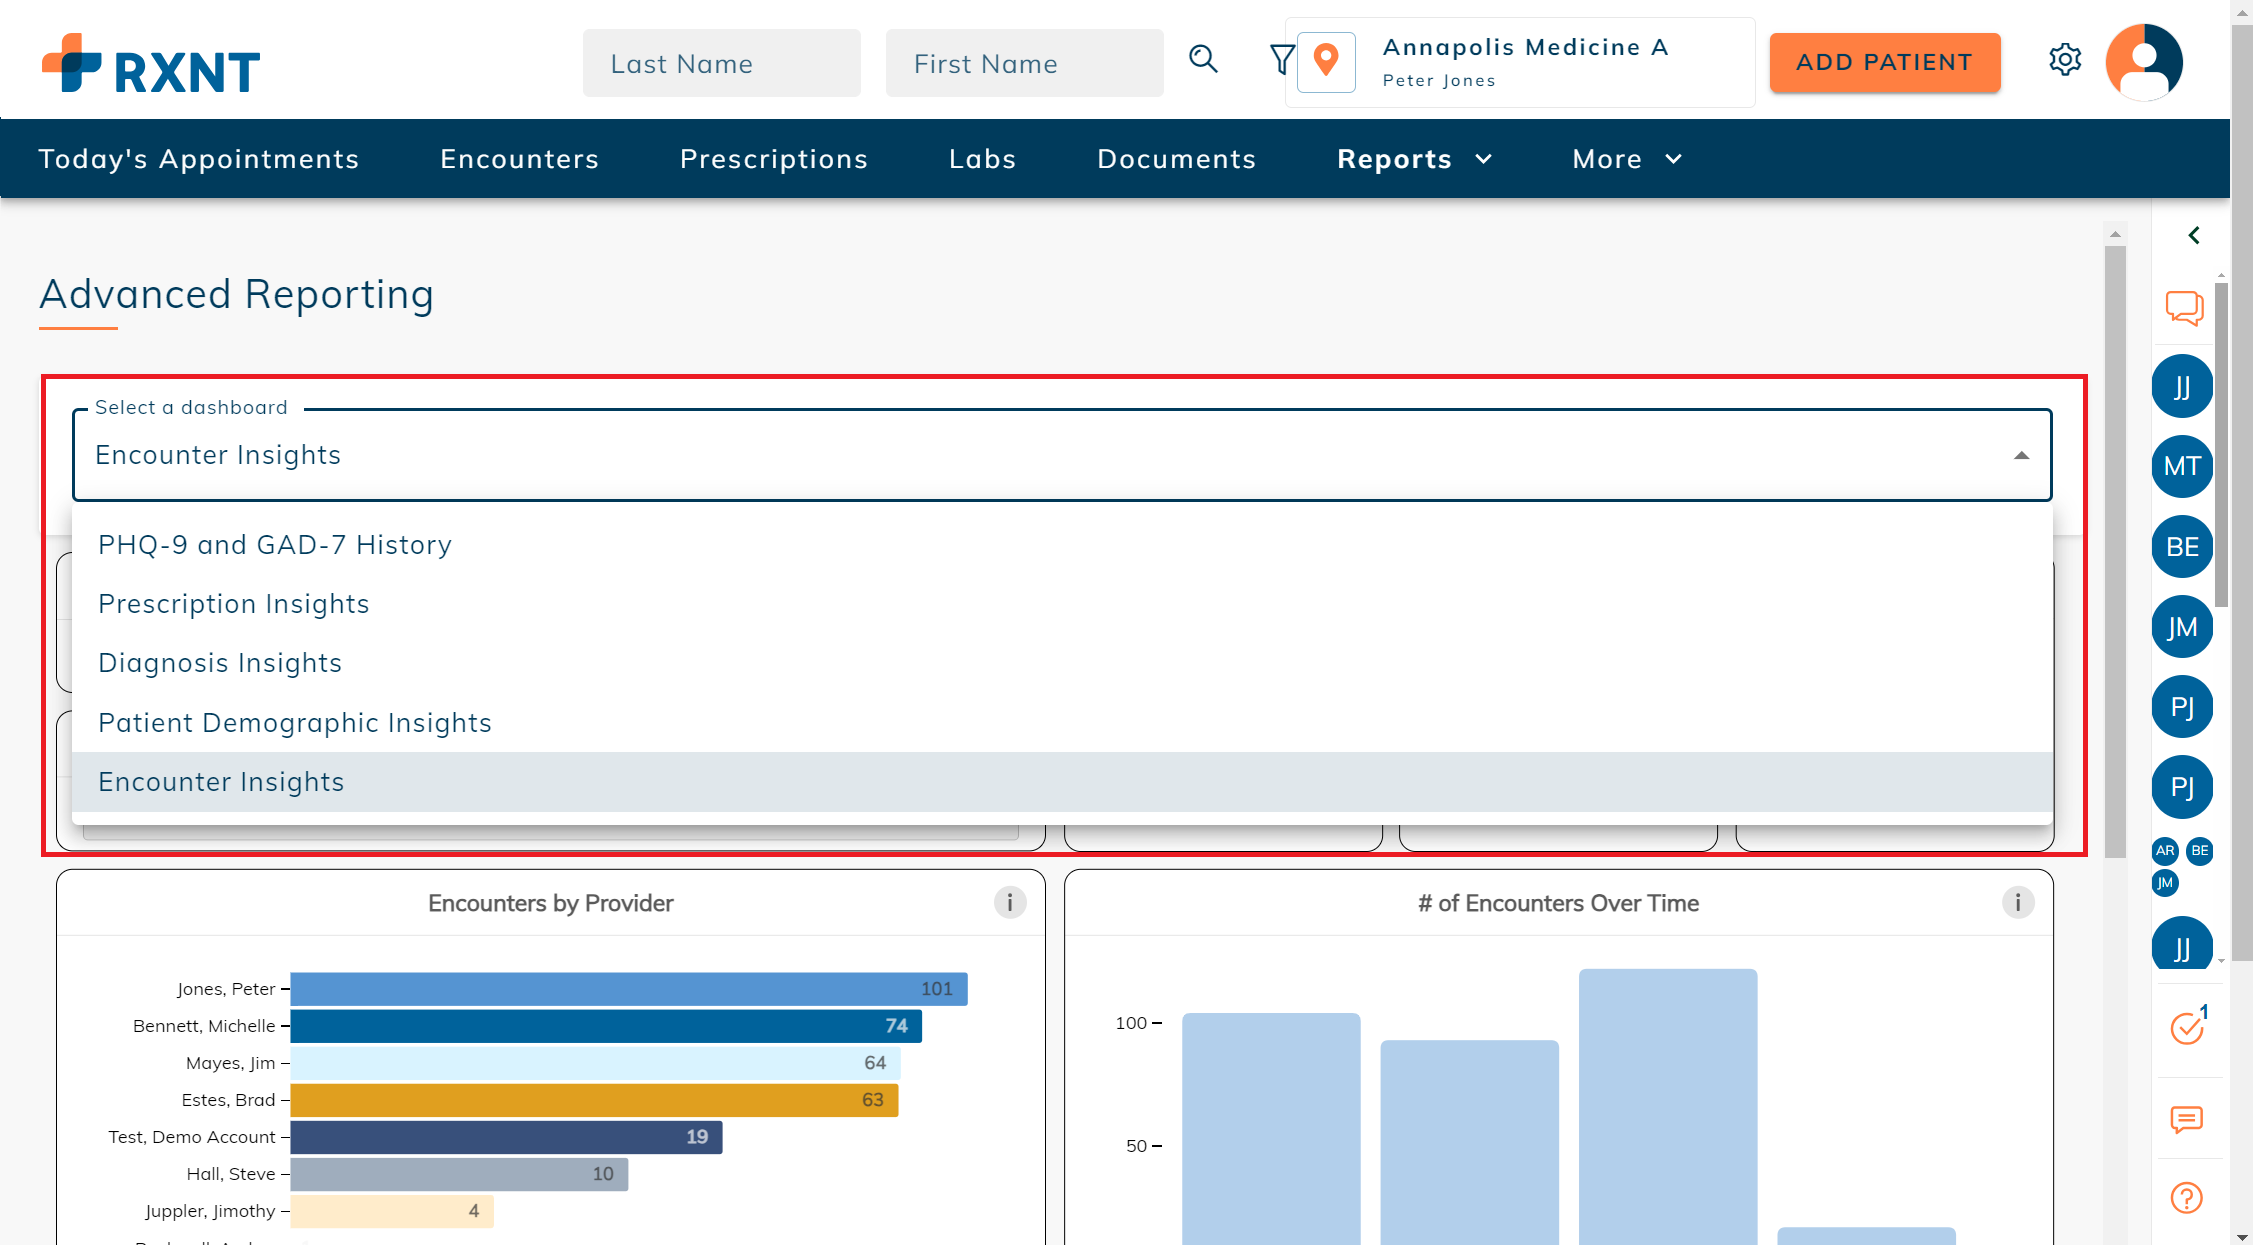Open the chat bubbles icon in sidebar
The width and height of the screenshot is (2253, 1245).
click(2184, 307)
